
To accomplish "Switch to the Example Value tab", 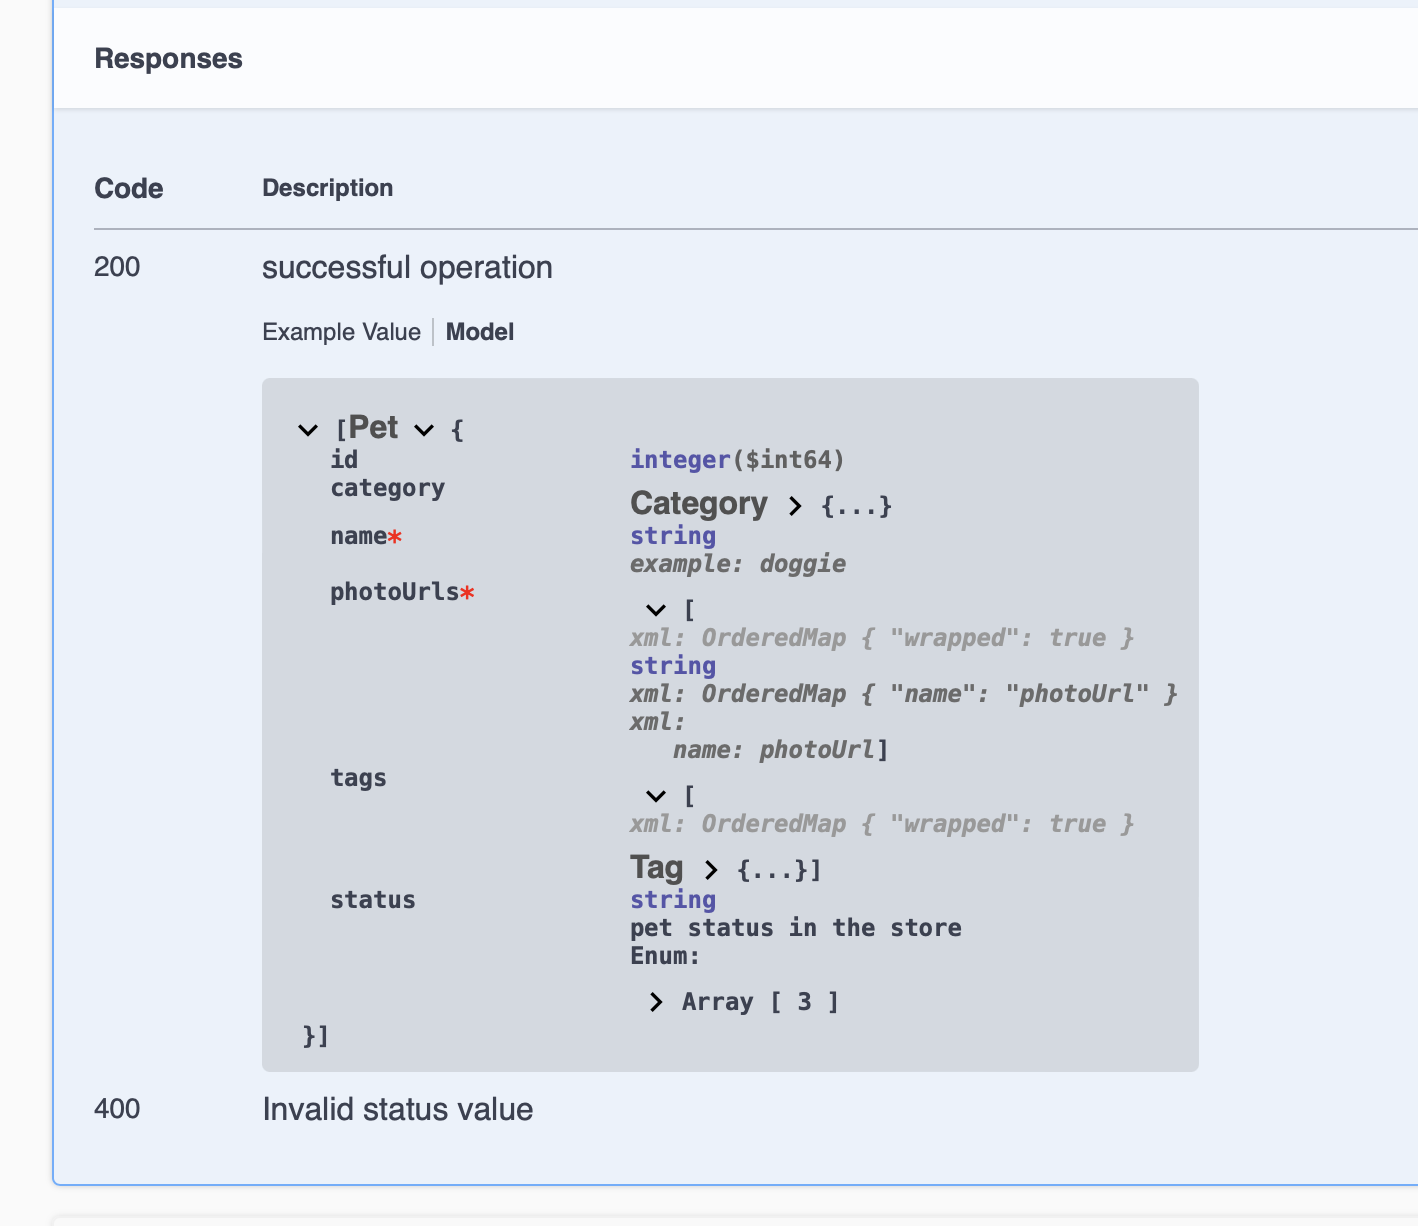I will 341,332.
